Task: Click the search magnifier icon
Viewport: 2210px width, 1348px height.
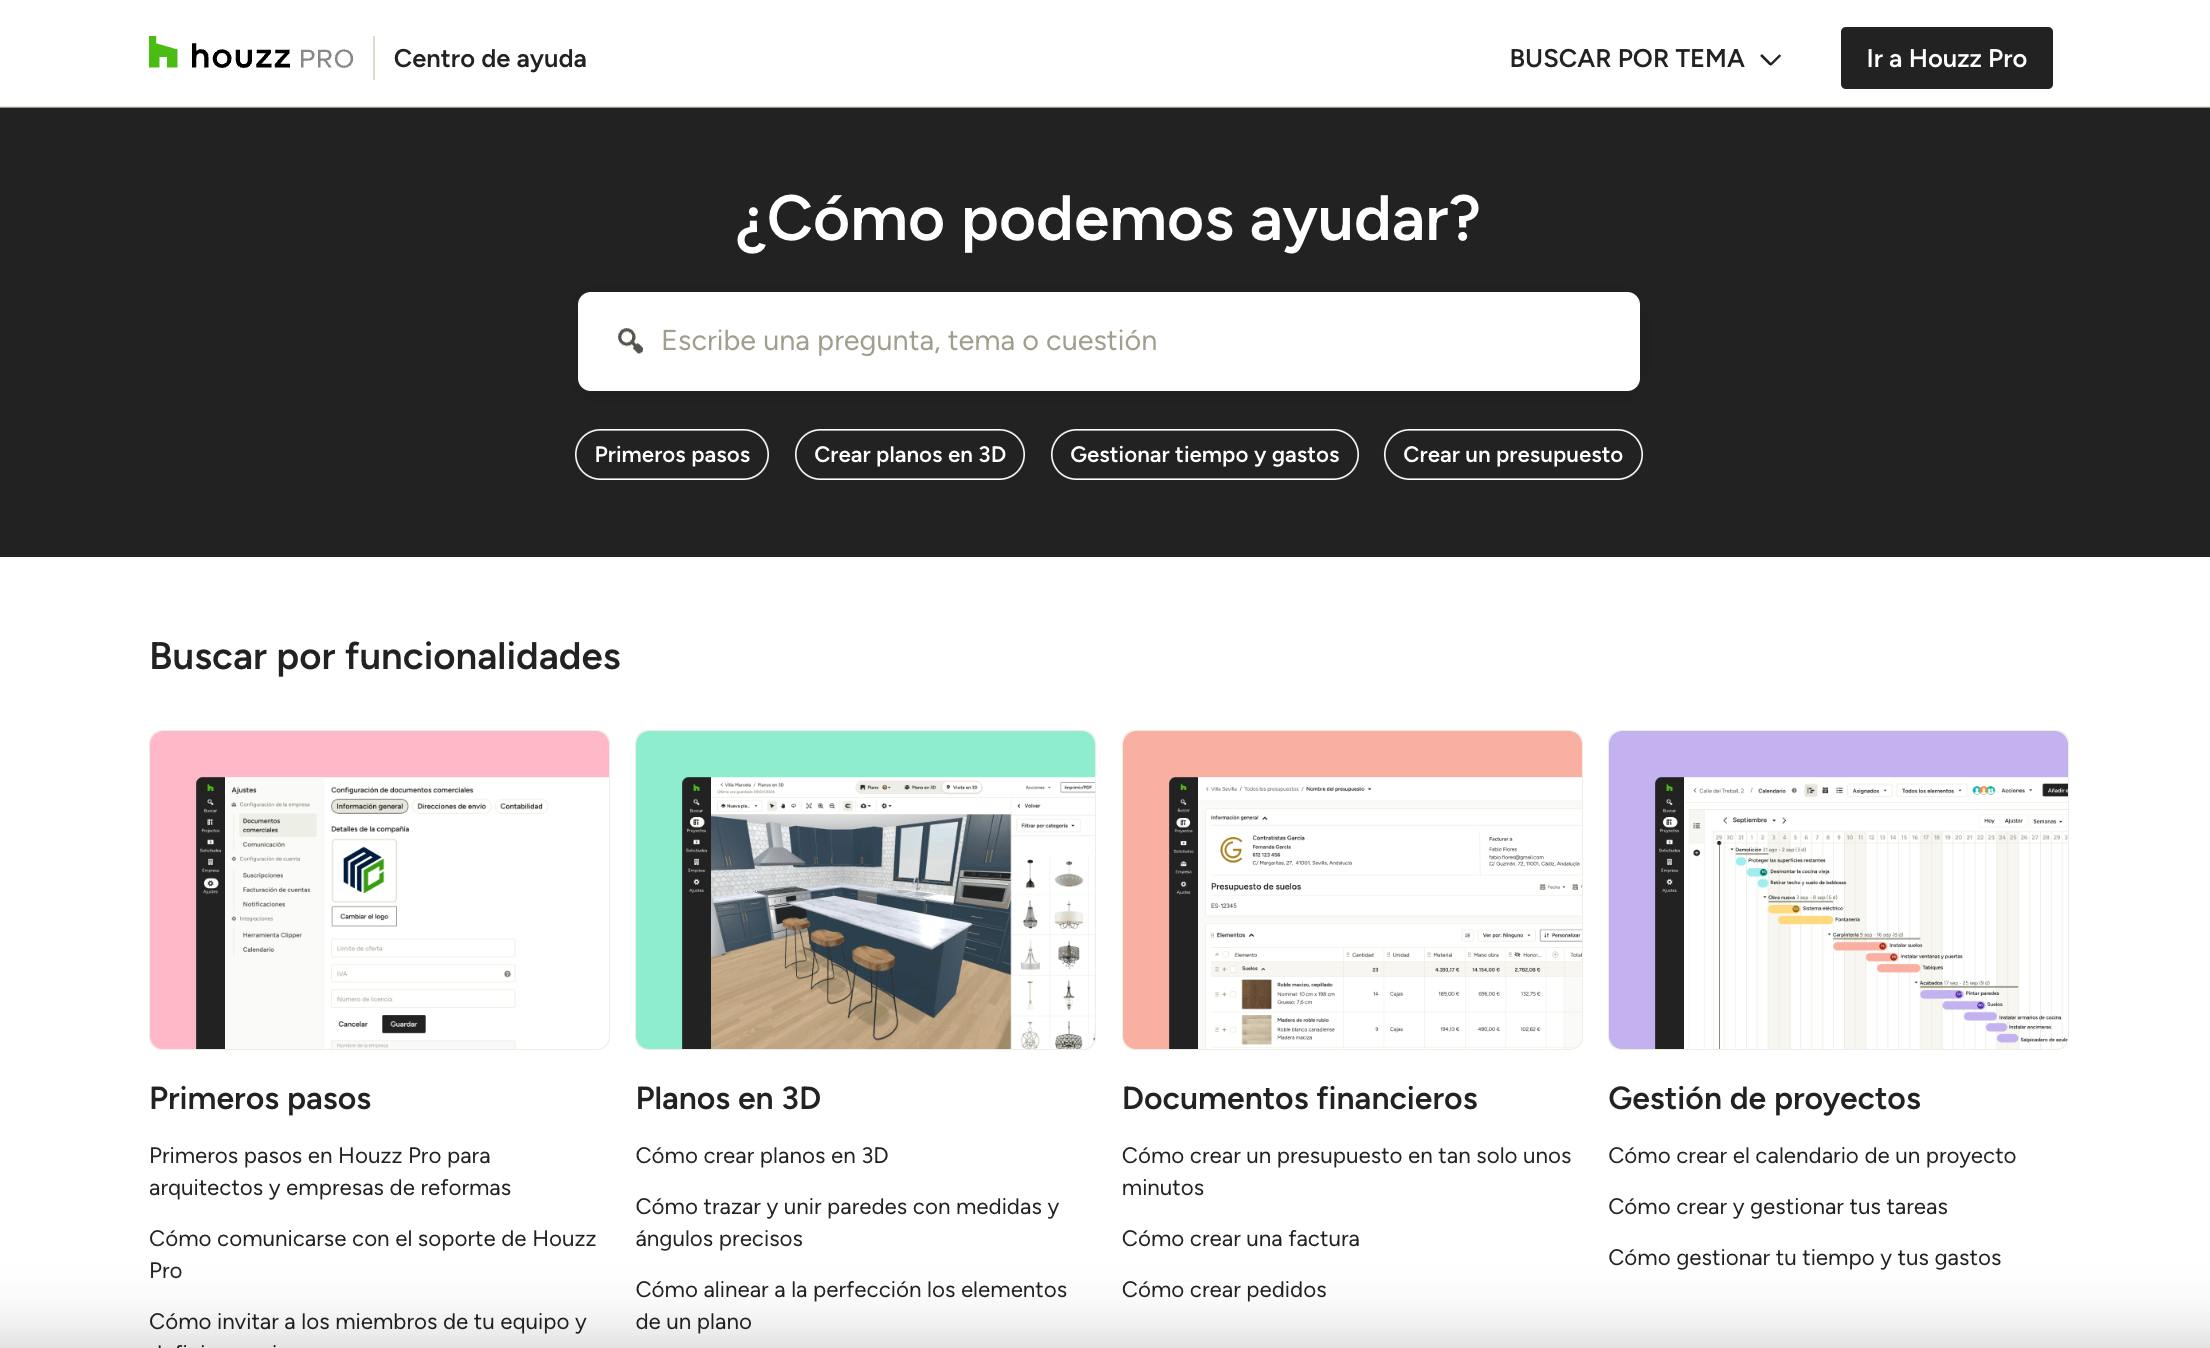Action: [x=630, y=341]
